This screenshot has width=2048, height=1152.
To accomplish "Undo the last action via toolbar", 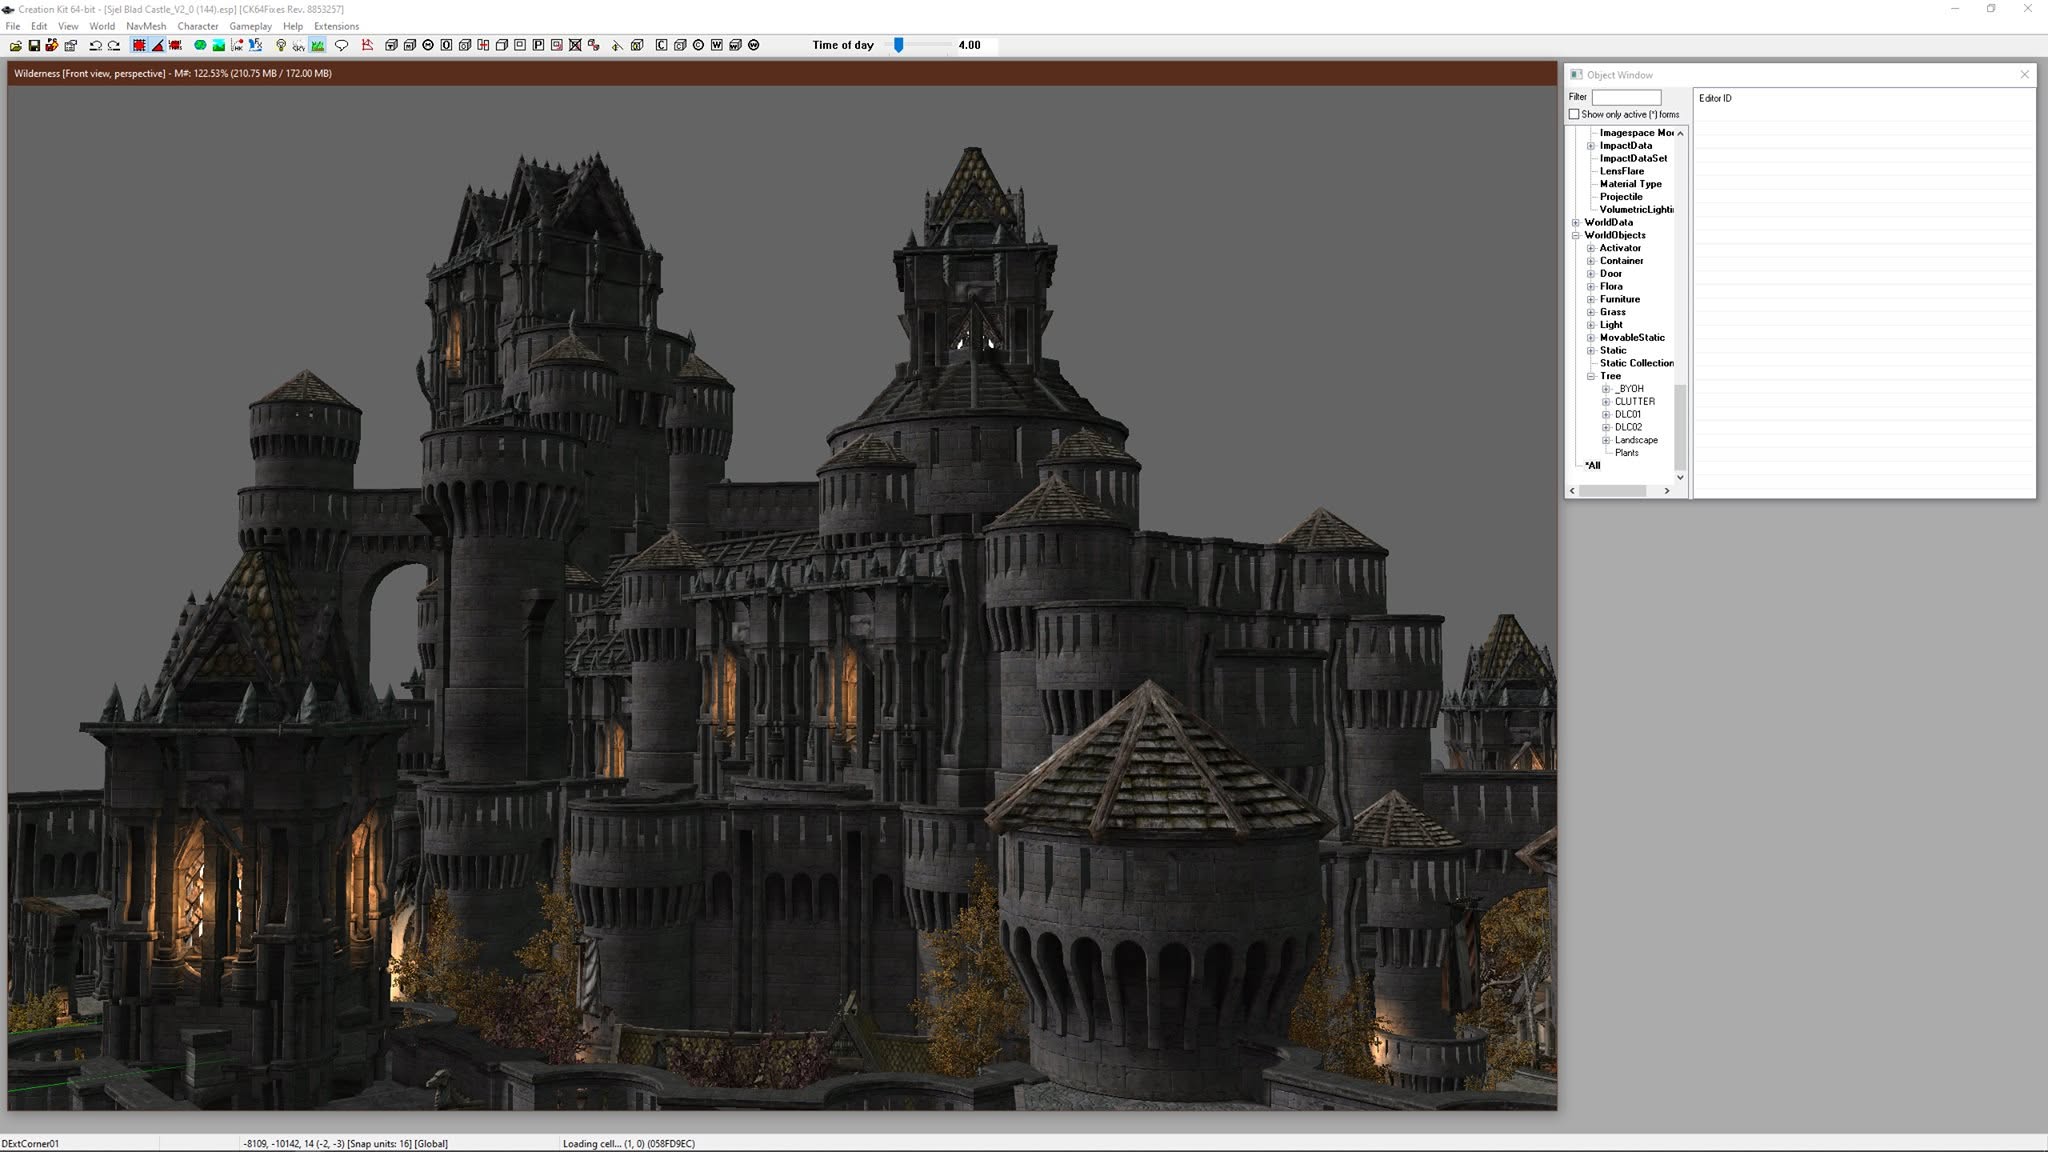I will (x=96, y=45).
